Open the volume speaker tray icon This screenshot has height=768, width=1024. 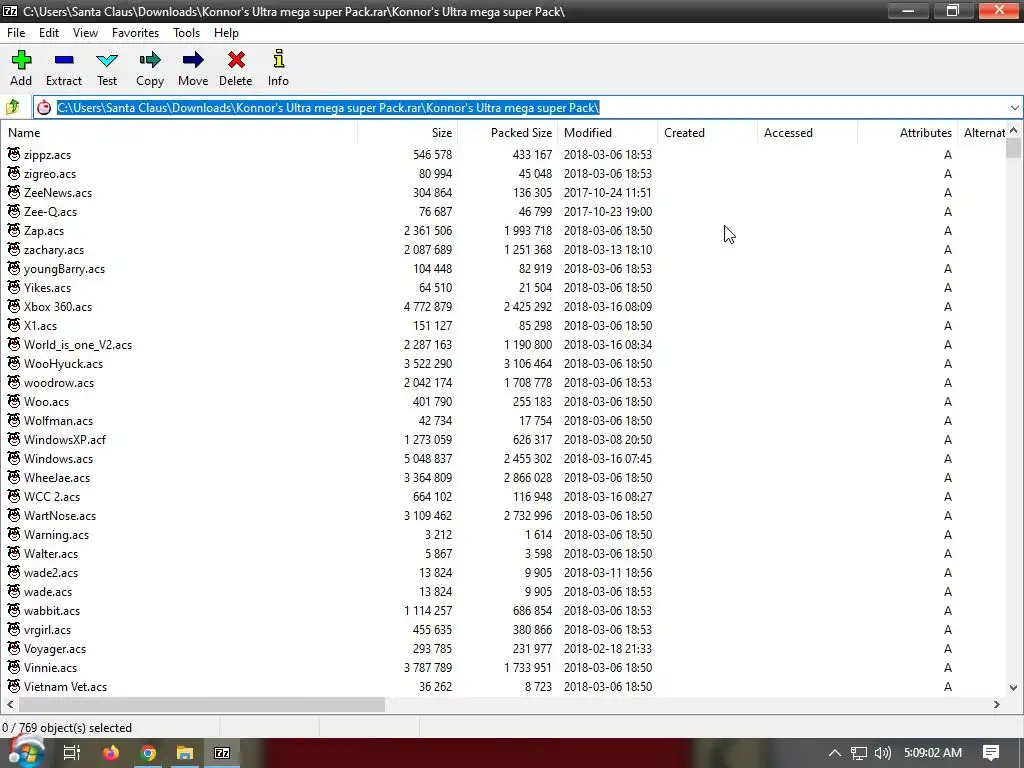pos(882,753)
